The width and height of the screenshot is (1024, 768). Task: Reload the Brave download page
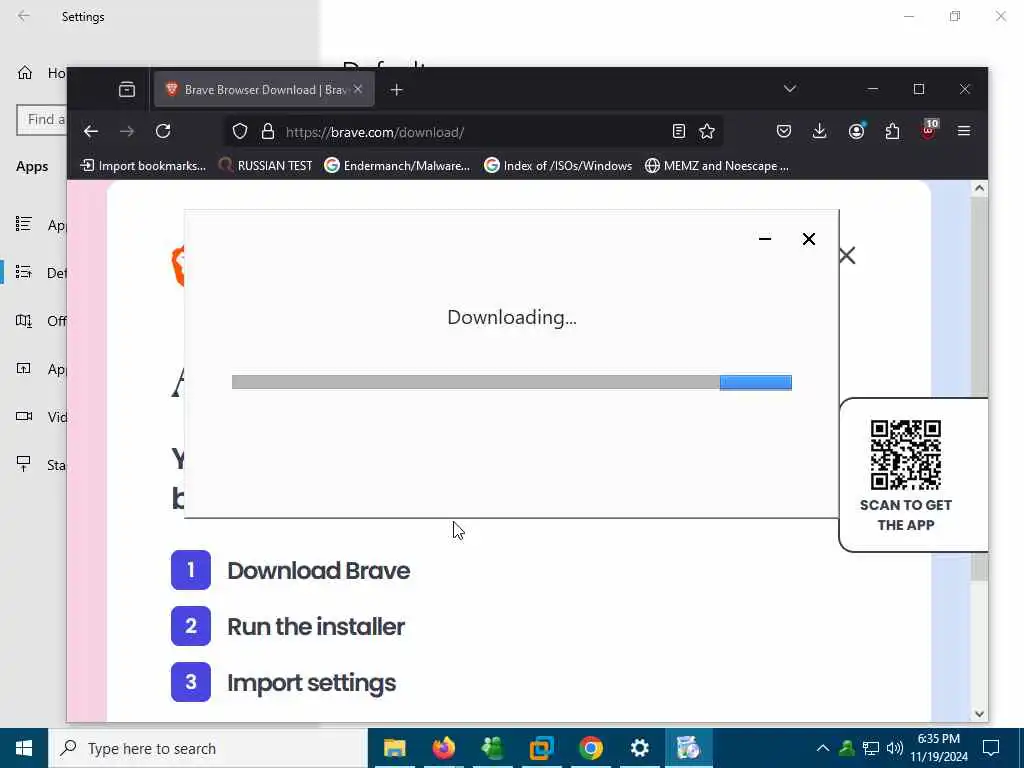click(x=163, y=131)
